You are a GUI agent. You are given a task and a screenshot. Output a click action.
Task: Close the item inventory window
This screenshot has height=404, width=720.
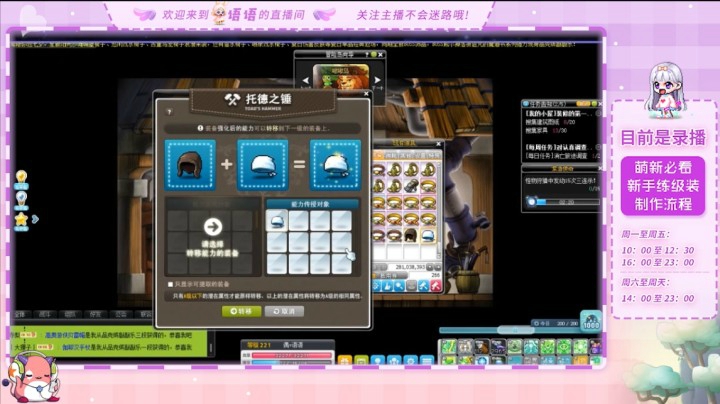438,144
